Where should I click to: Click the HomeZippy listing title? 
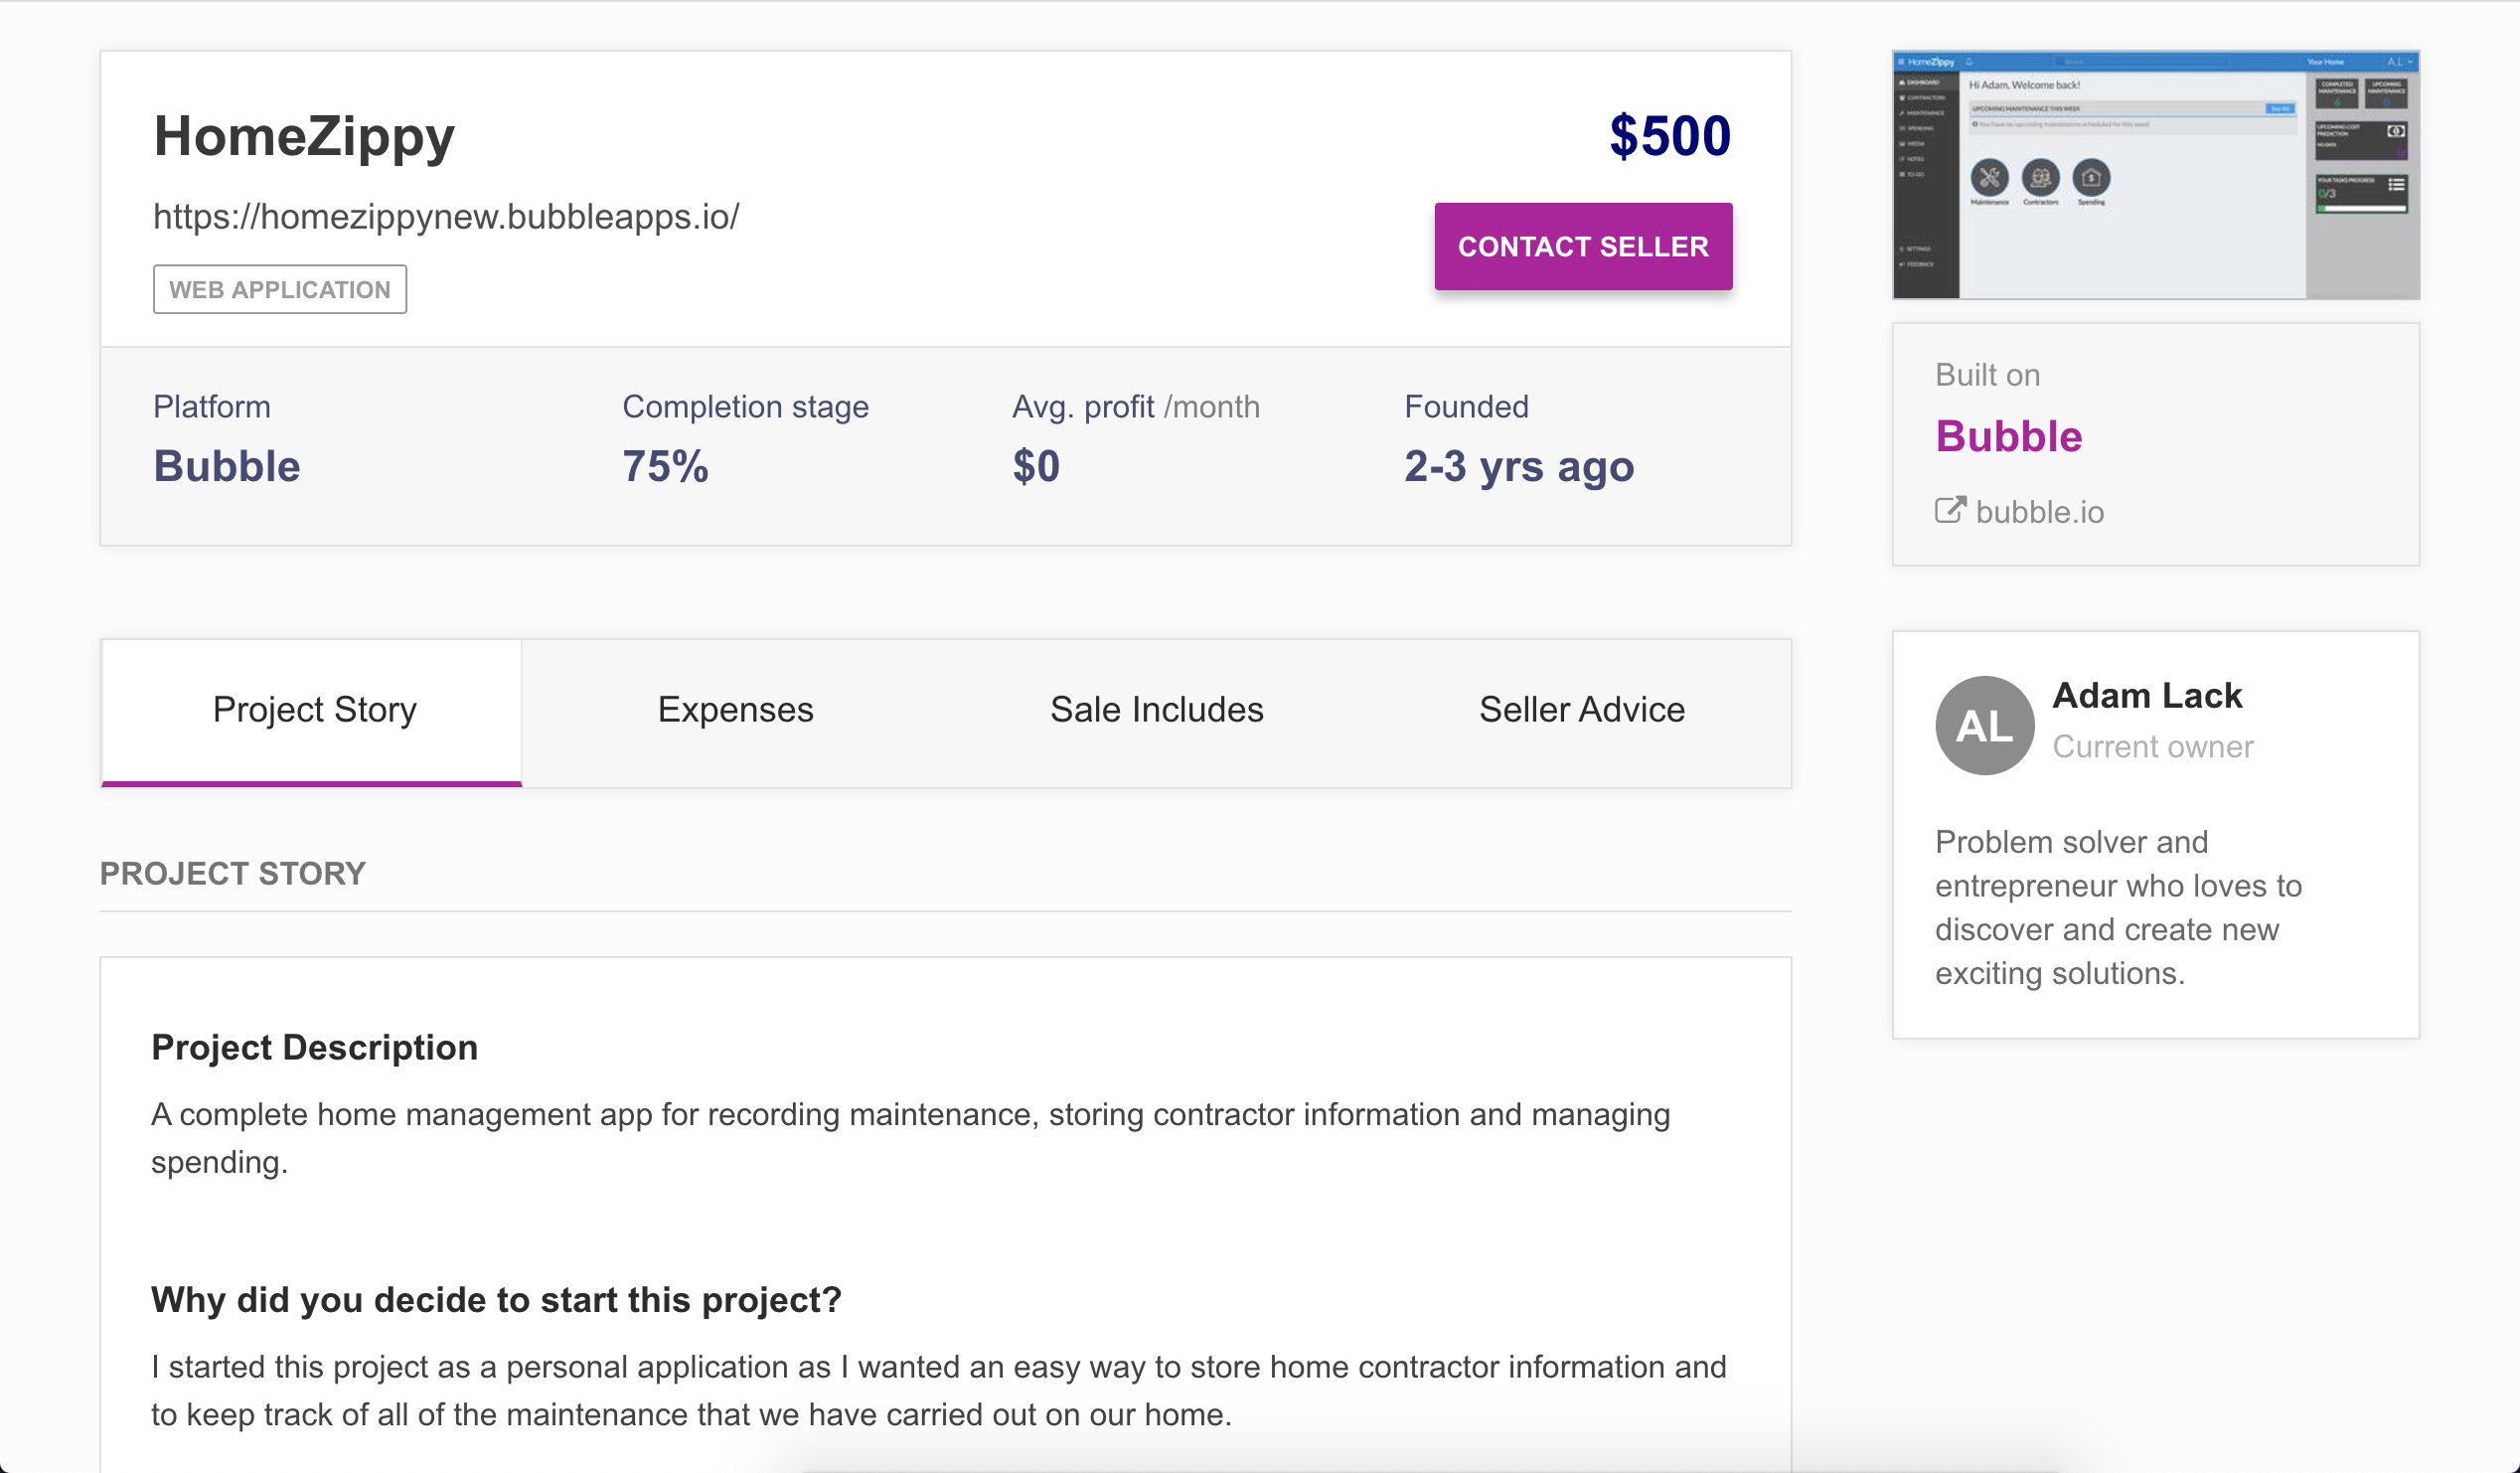[x=304, y=136]
